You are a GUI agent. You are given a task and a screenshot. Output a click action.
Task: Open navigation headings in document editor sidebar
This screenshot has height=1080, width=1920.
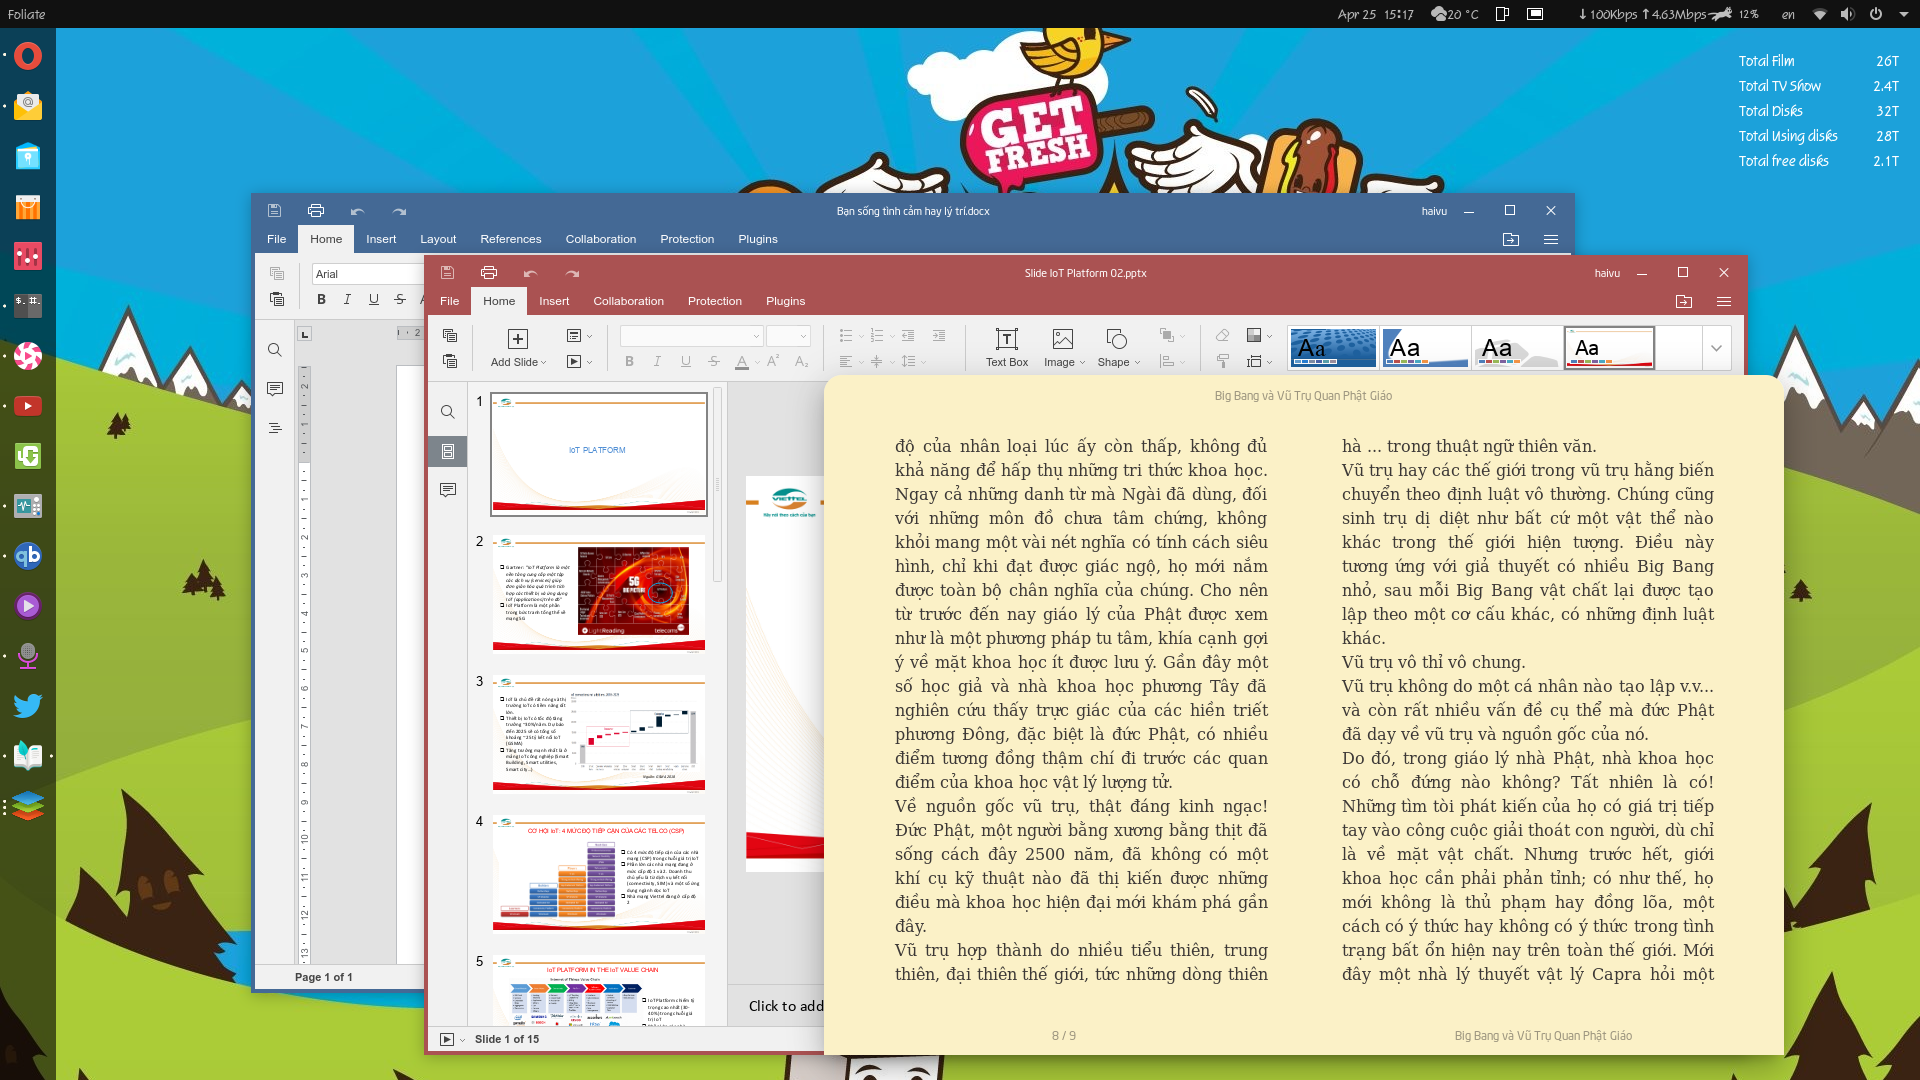[275, 428]
